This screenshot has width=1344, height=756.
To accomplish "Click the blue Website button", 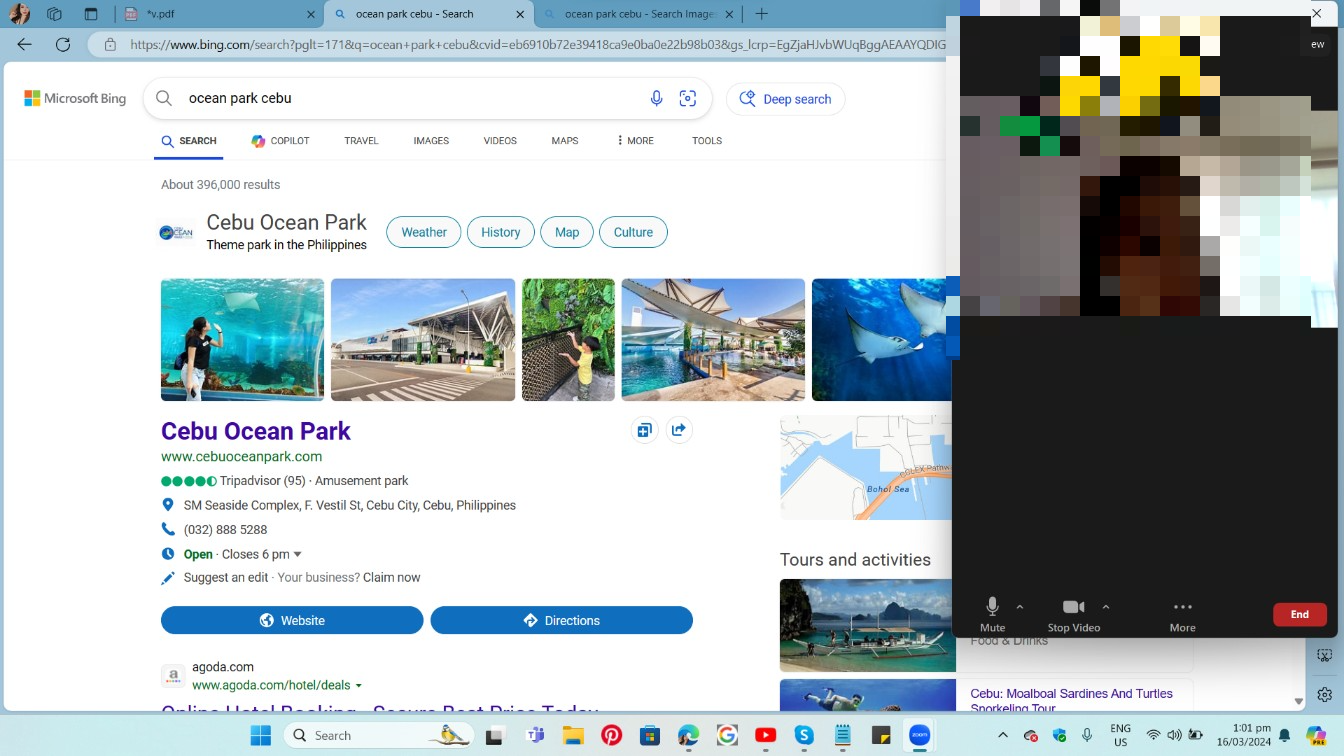I will pyautogui.click(x=292, y=620).
